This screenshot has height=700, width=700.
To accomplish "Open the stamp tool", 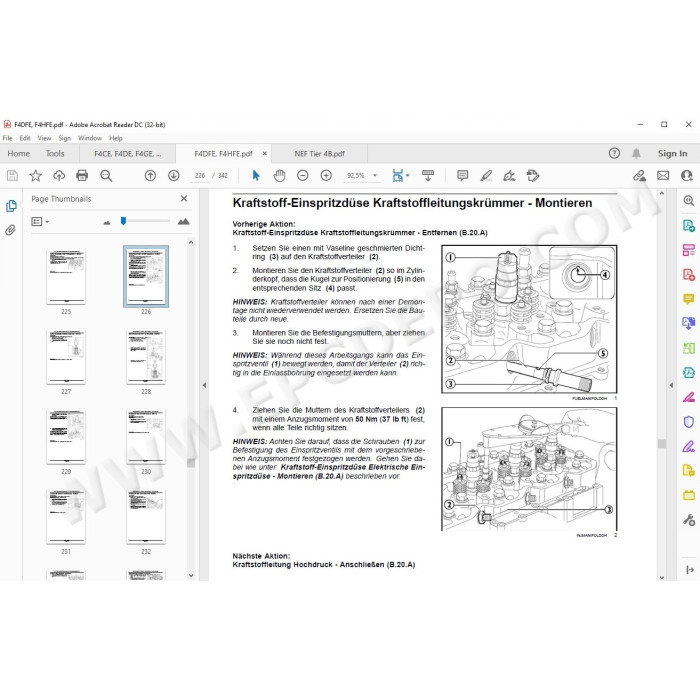I will (x=533, y=175).
